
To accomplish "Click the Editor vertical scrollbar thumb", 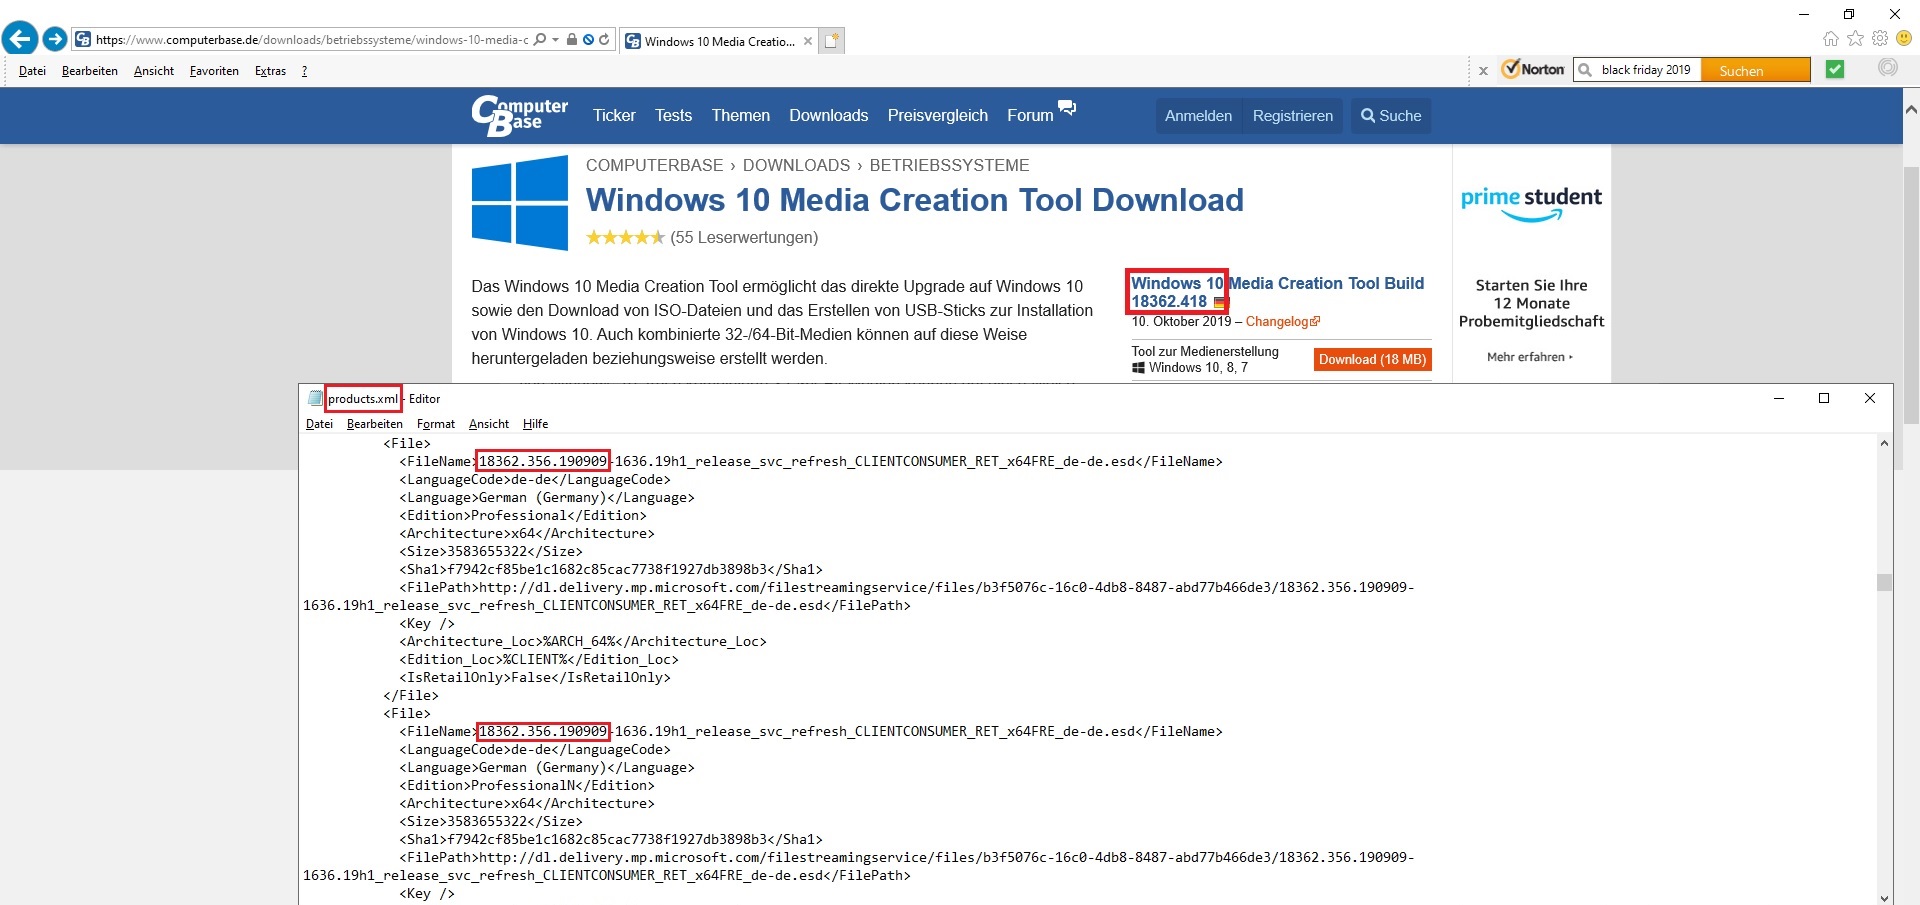I will pos(1884,582).
